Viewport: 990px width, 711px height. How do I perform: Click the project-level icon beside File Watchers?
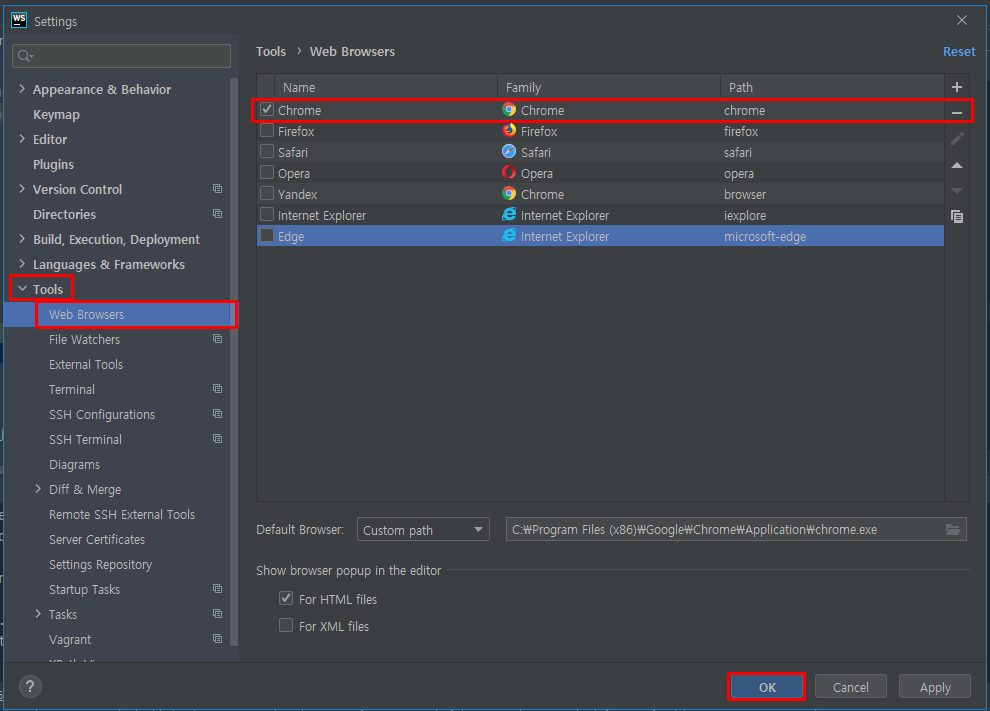tap(217, 338)
